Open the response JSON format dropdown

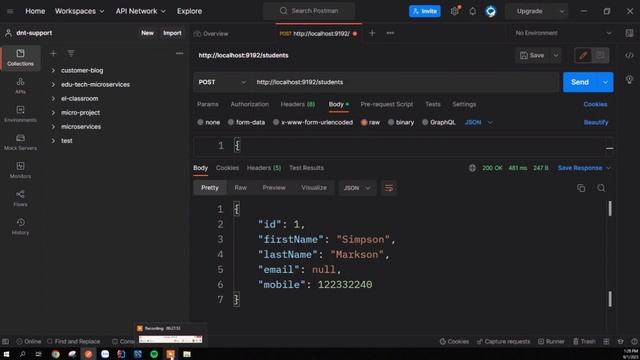click(x=357, y=188)
